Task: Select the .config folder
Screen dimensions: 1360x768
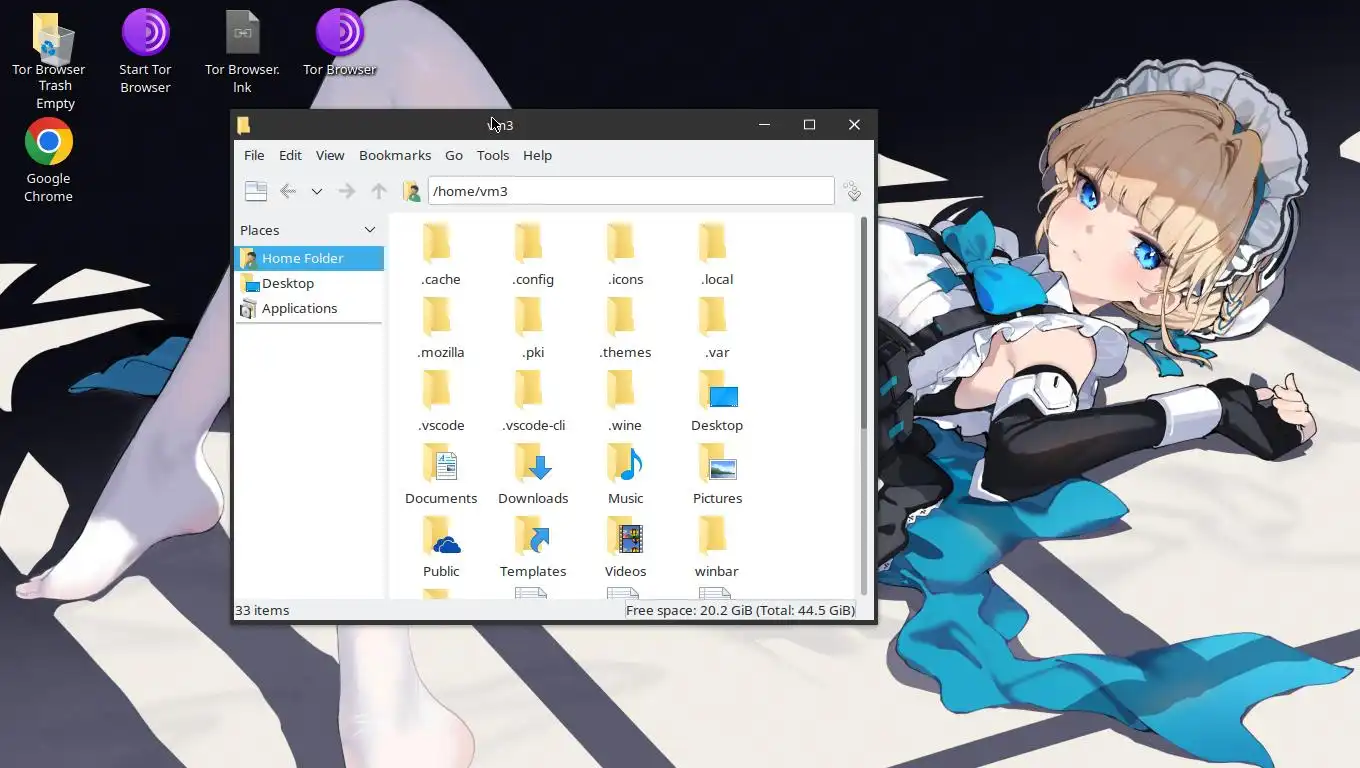Action: [x=533, y=255]
